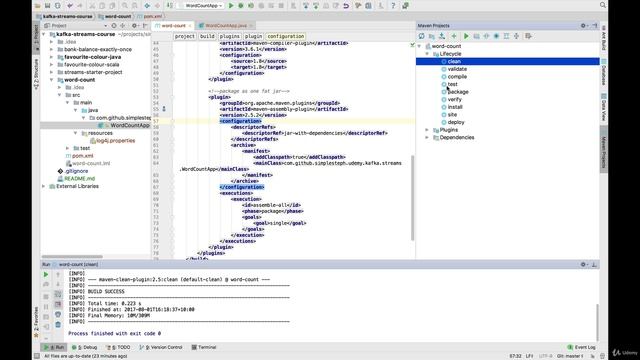Select the validate lifecycle phase
Screen dimensions: 640x360
pos(457,69)
